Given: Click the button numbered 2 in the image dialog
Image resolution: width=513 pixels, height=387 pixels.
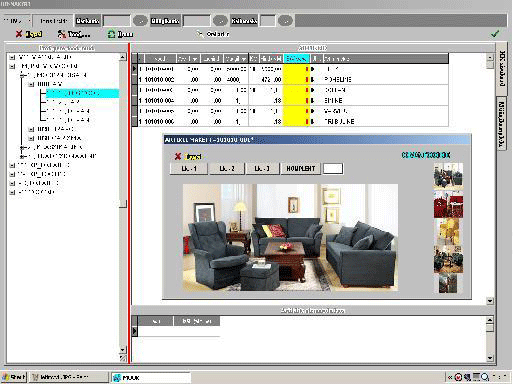Looking at the screenshot, I should 227,168.
